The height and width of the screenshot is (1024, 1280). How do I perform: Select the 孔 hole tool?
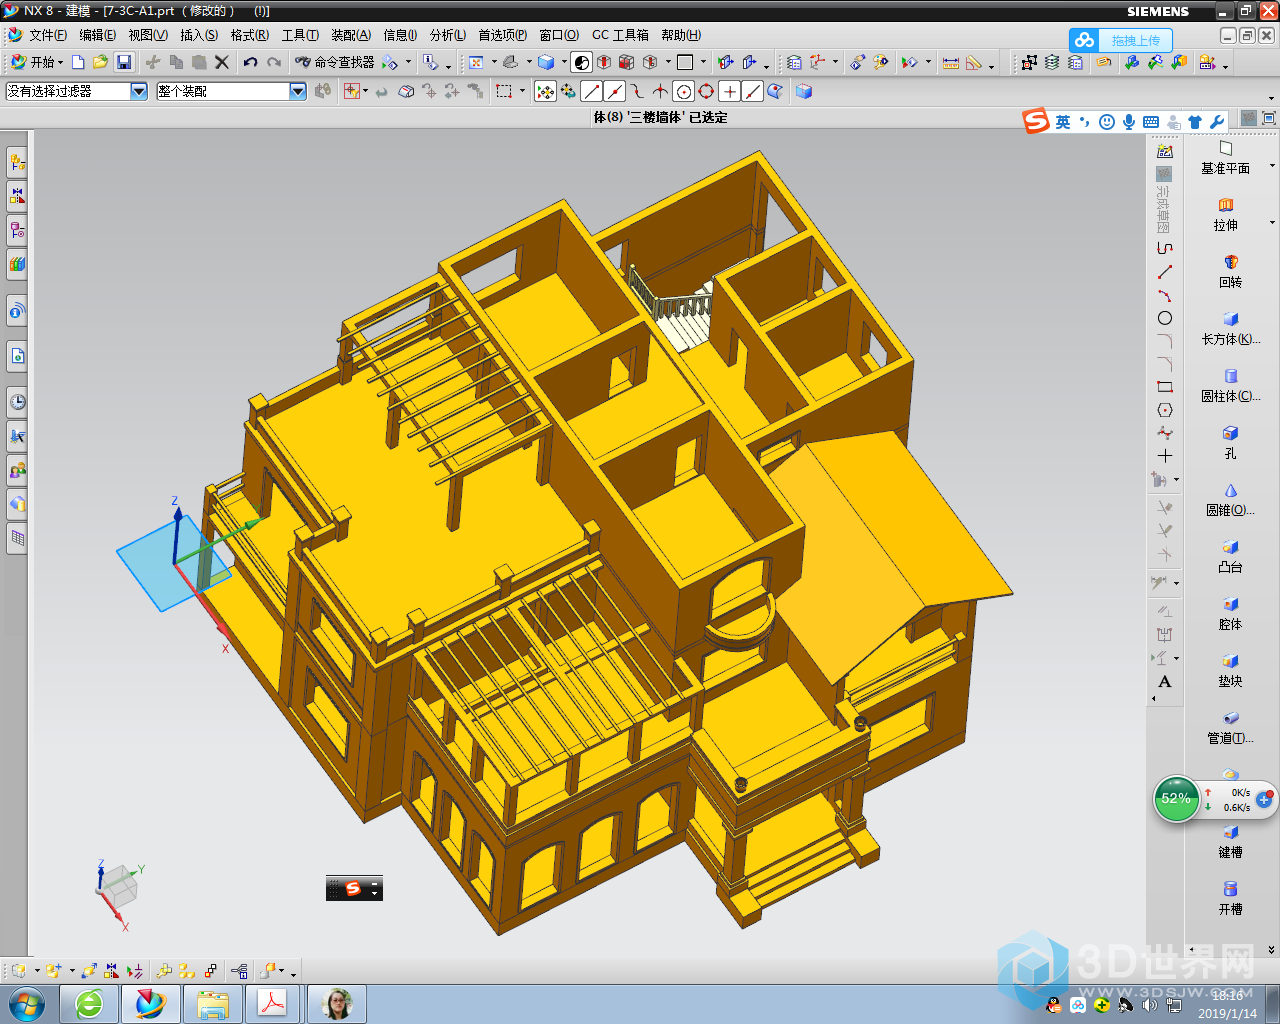pos(1230,442)
